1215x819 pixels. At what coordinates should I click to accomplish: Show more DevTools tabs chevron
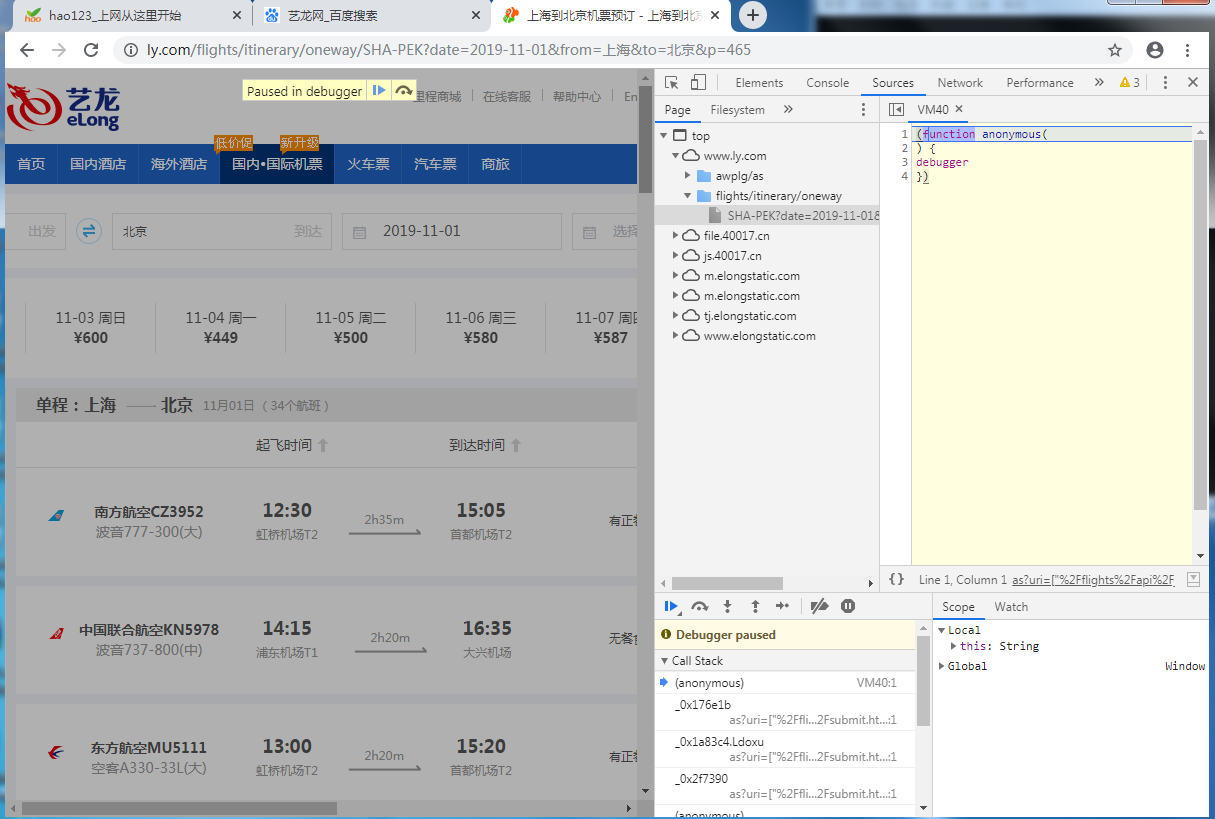(x=1099, y=83)
